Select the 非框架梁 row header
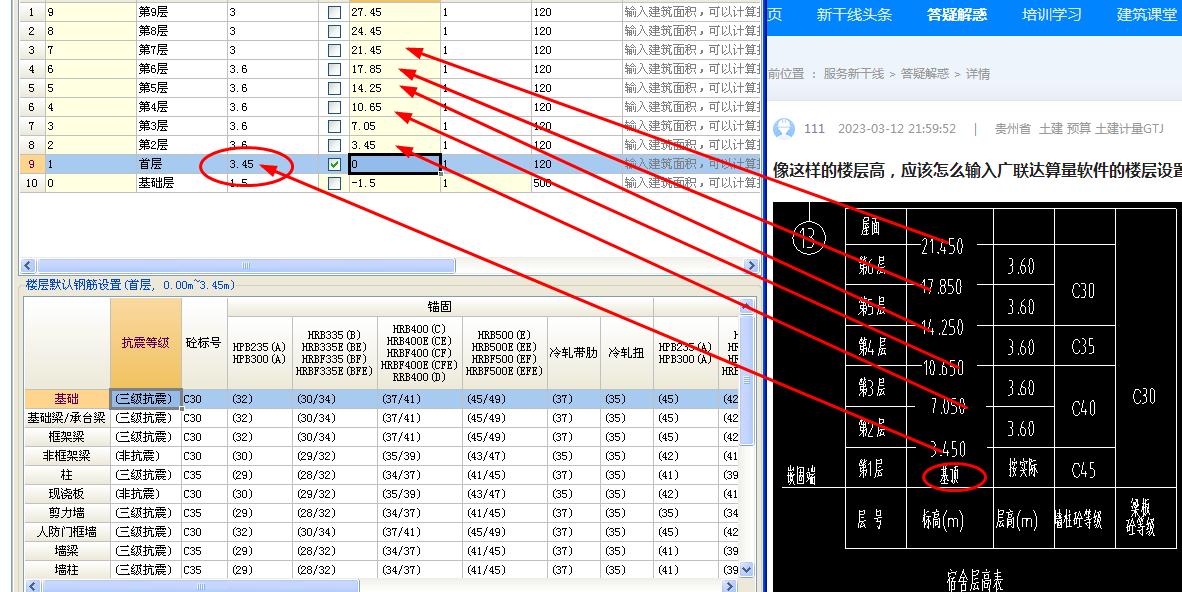 coord(67,456)
